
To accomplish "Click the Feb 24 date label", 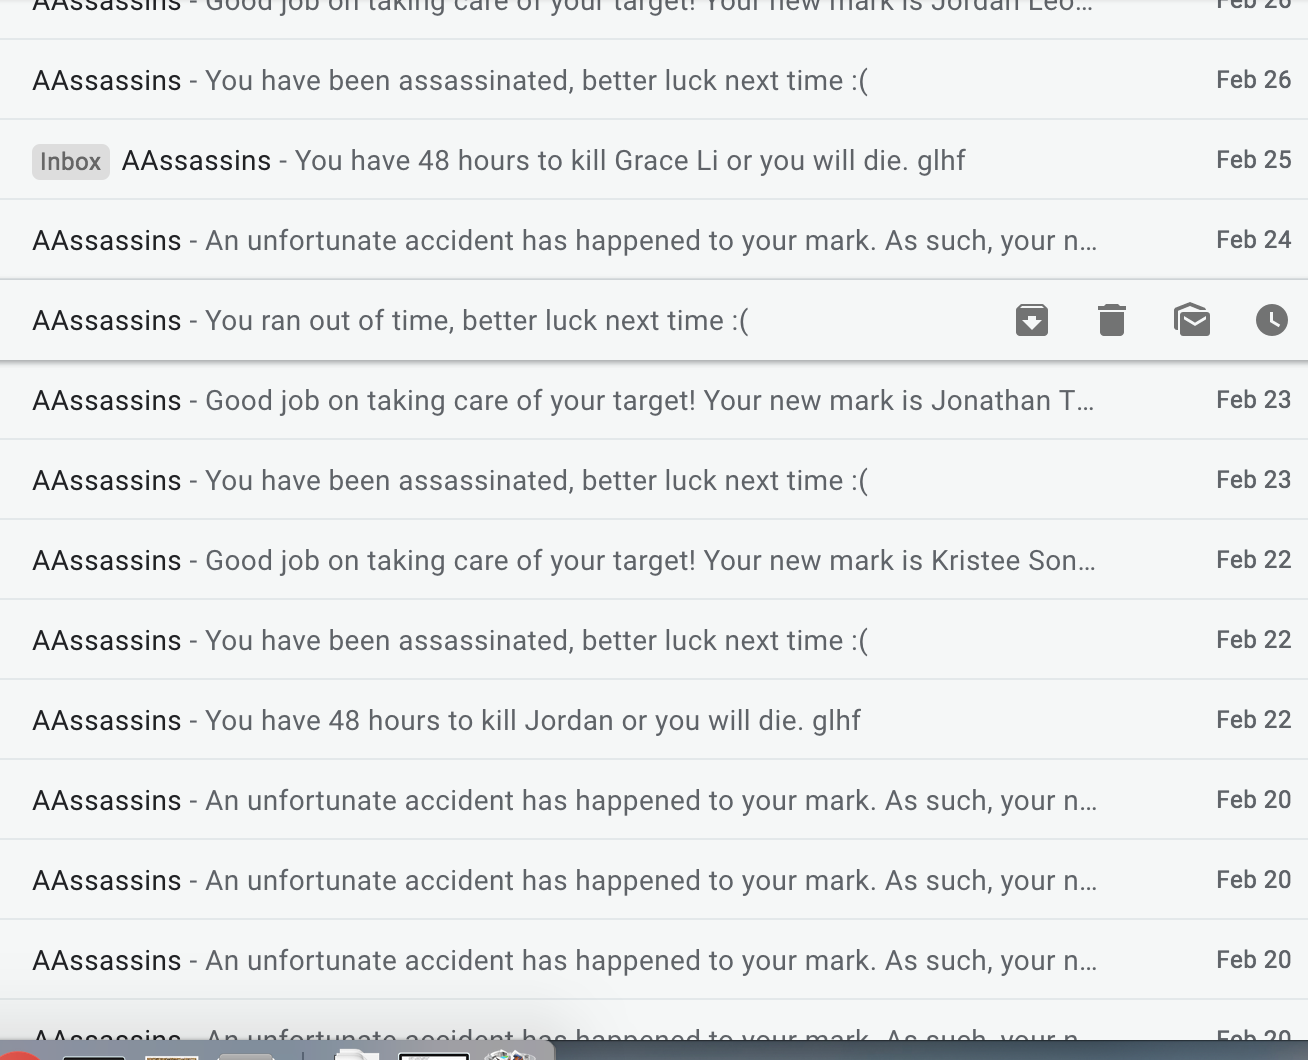I will (1253, 240).
